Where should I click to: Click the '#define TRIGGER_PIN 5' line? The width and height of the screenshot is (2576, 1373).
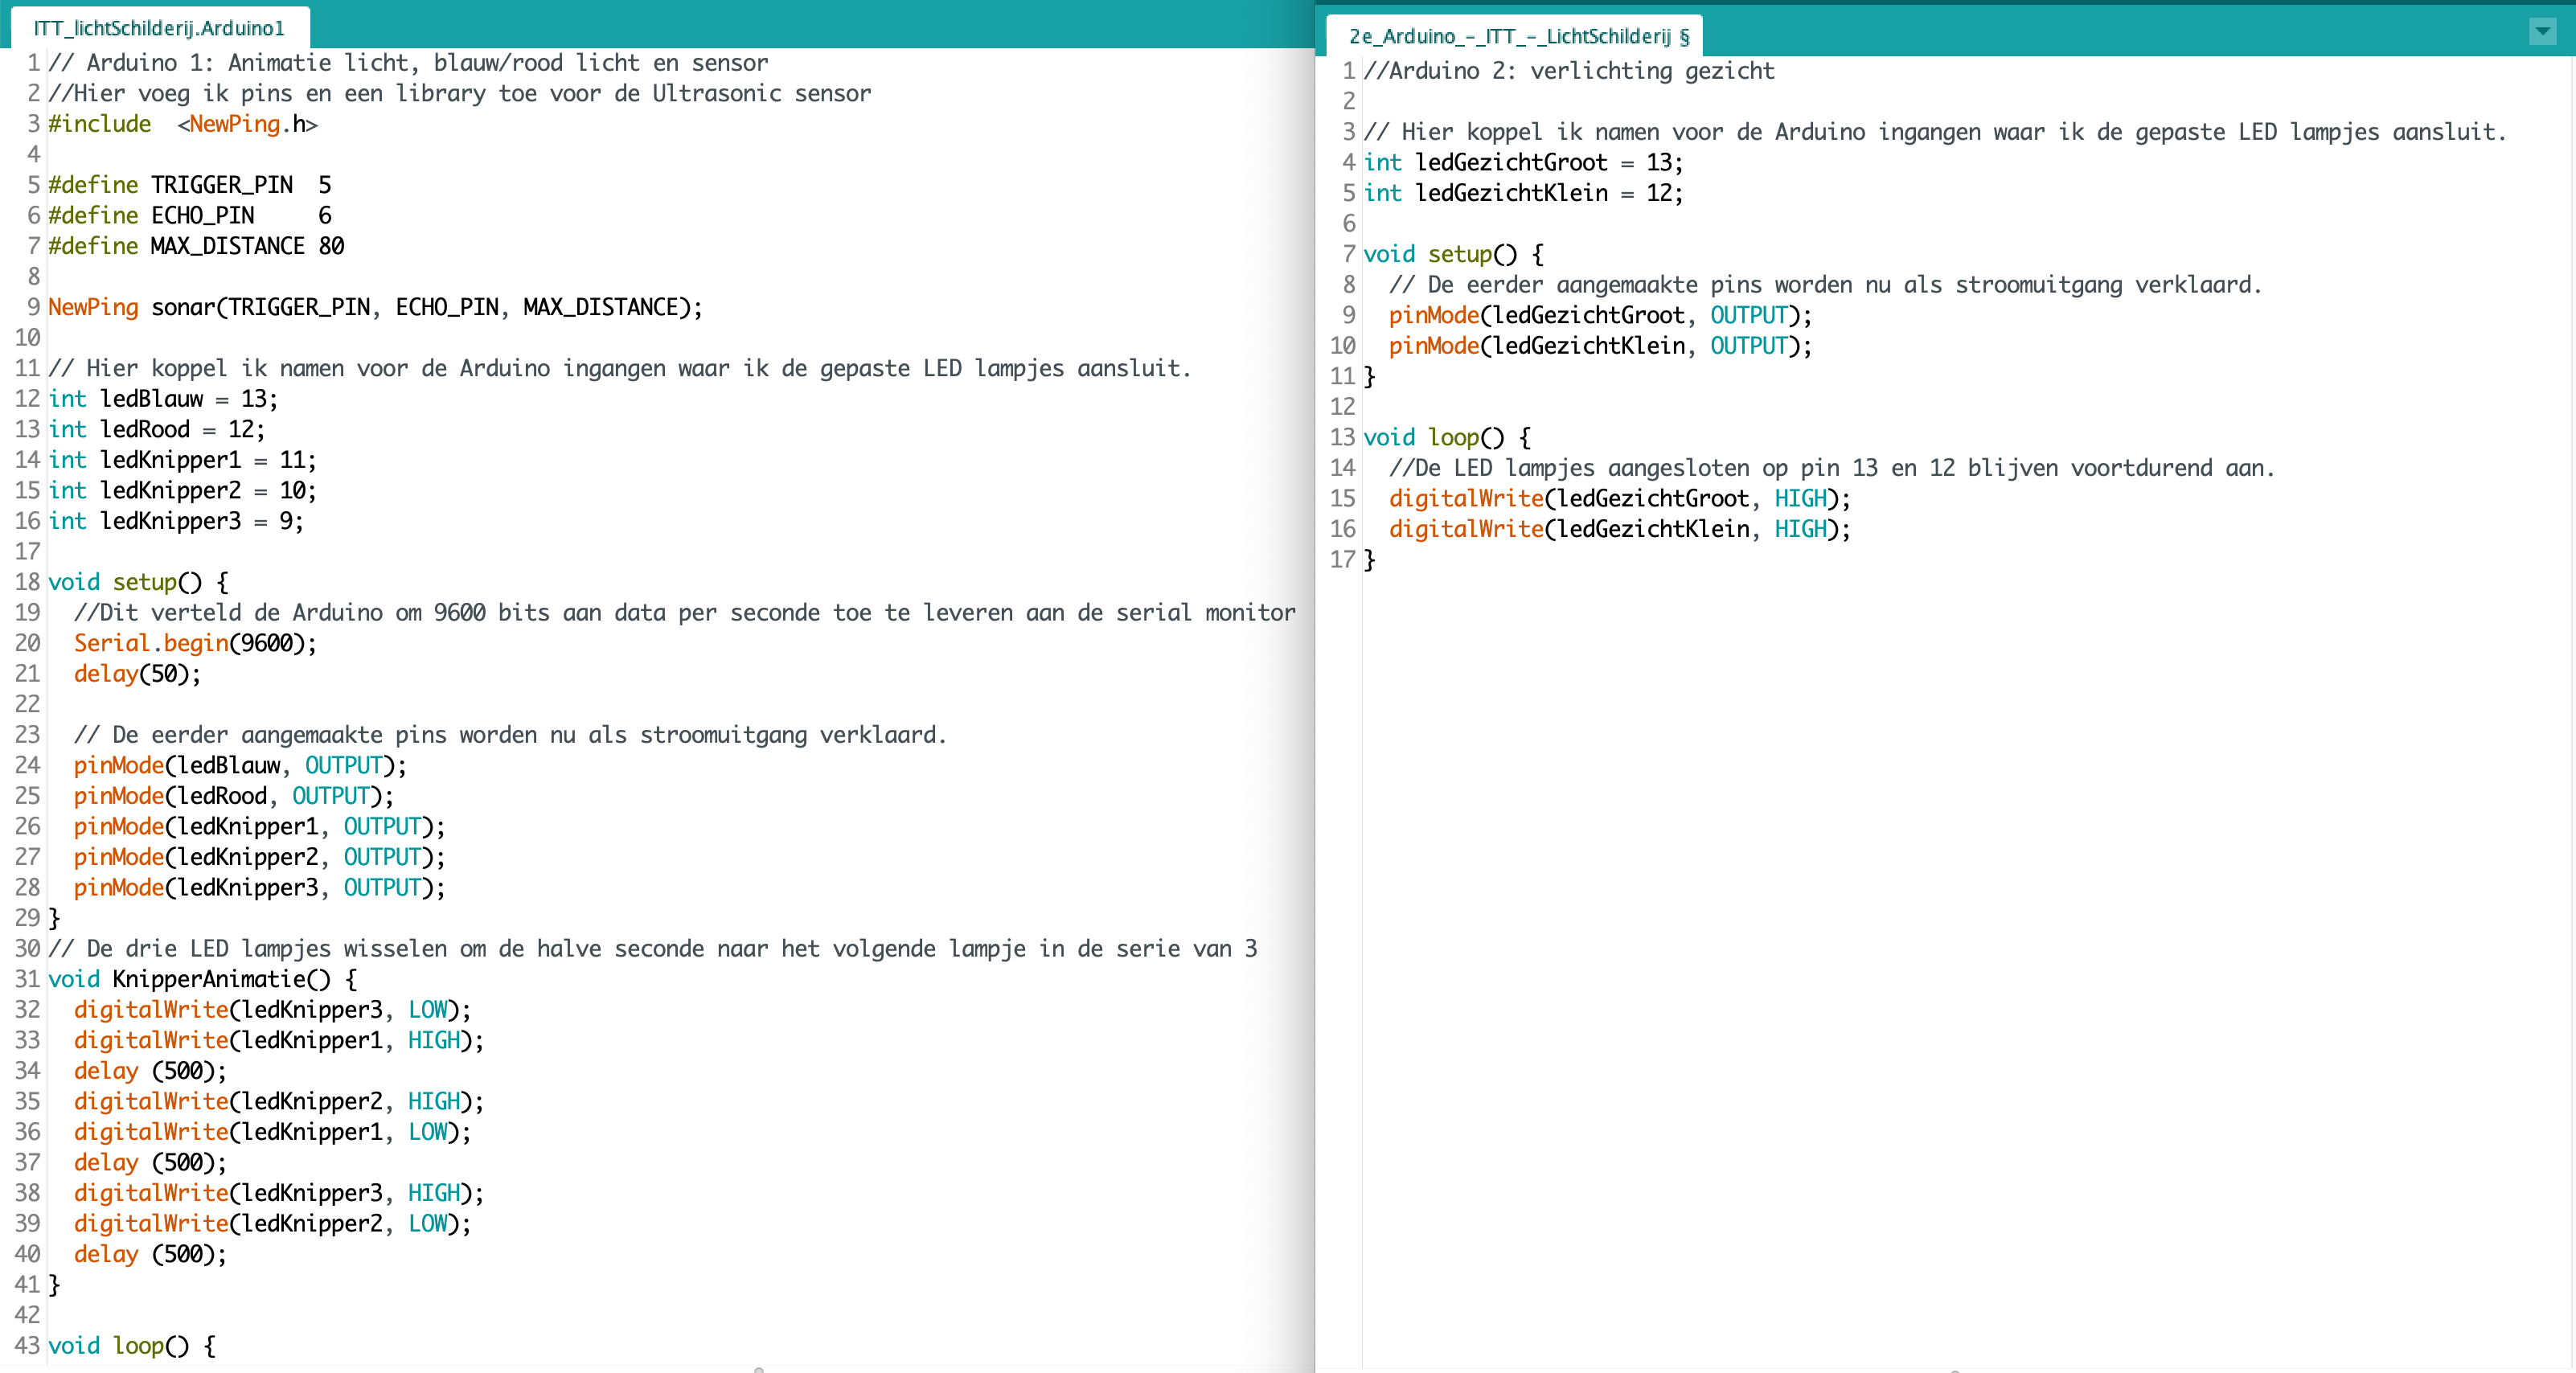(190, 185)
